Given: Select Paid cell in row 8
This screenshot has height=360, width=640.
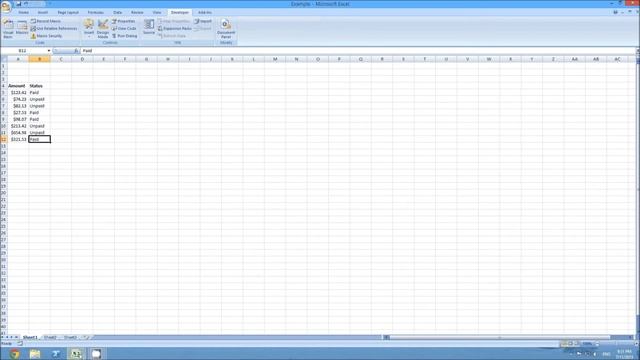Looking at the screenshot, I should [x=40, y=112].
